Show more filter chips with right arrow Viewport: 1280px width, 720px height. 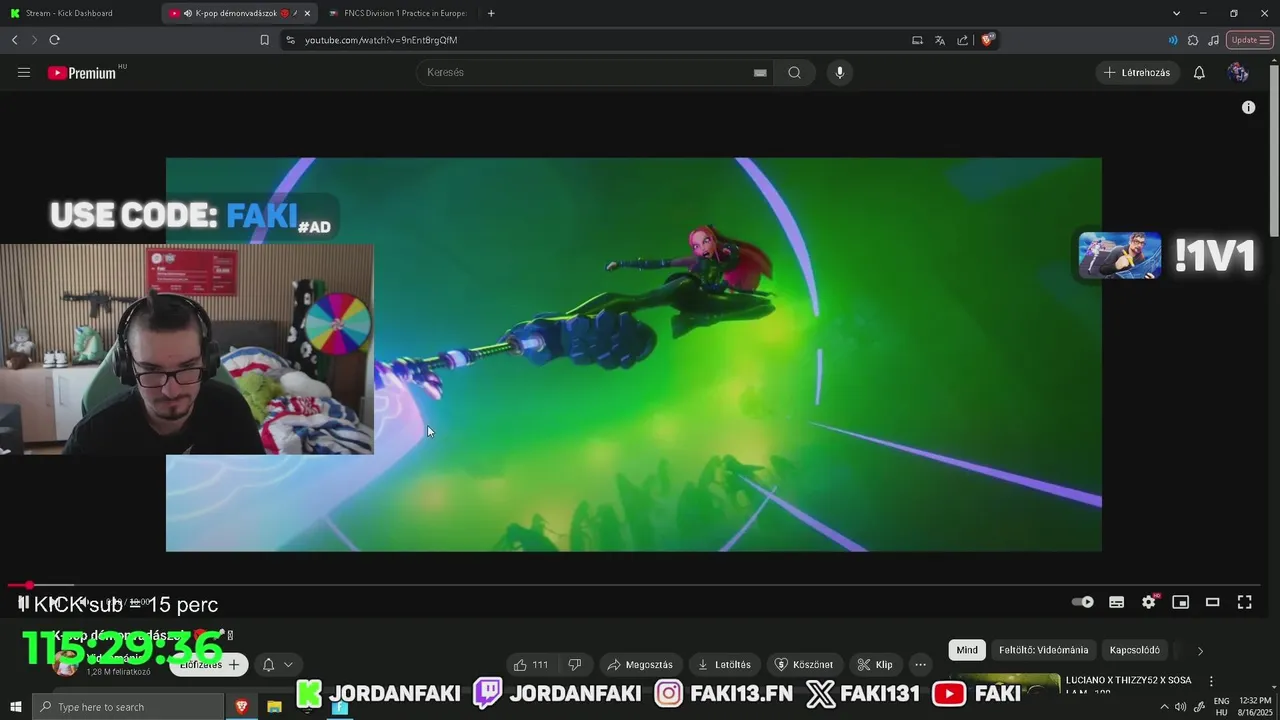pos(1200,651)
